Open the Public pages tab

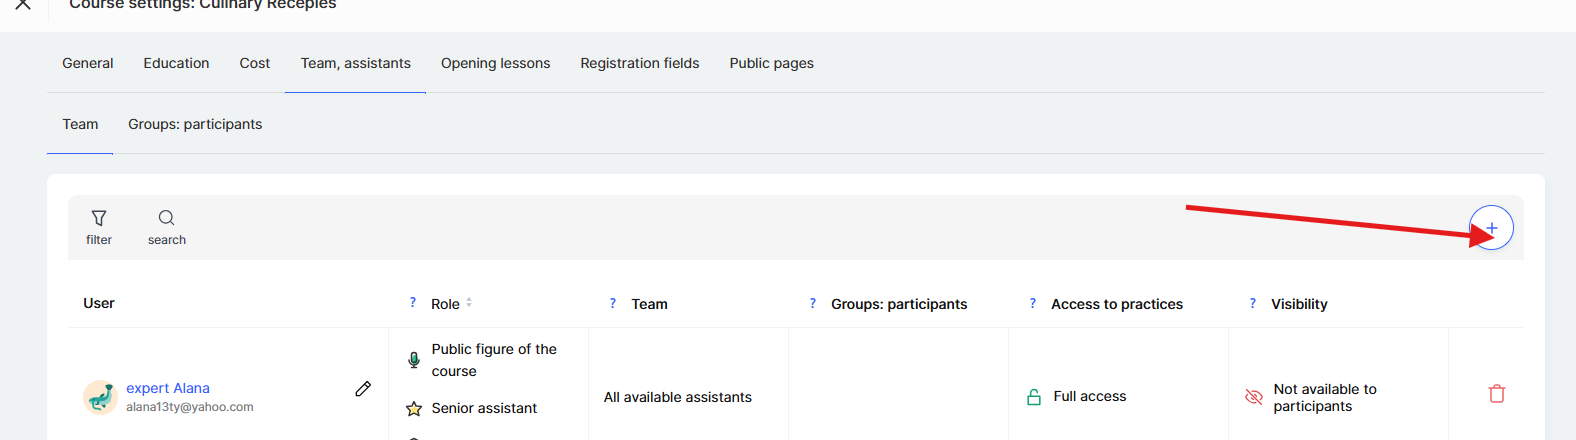coord(771,63)
